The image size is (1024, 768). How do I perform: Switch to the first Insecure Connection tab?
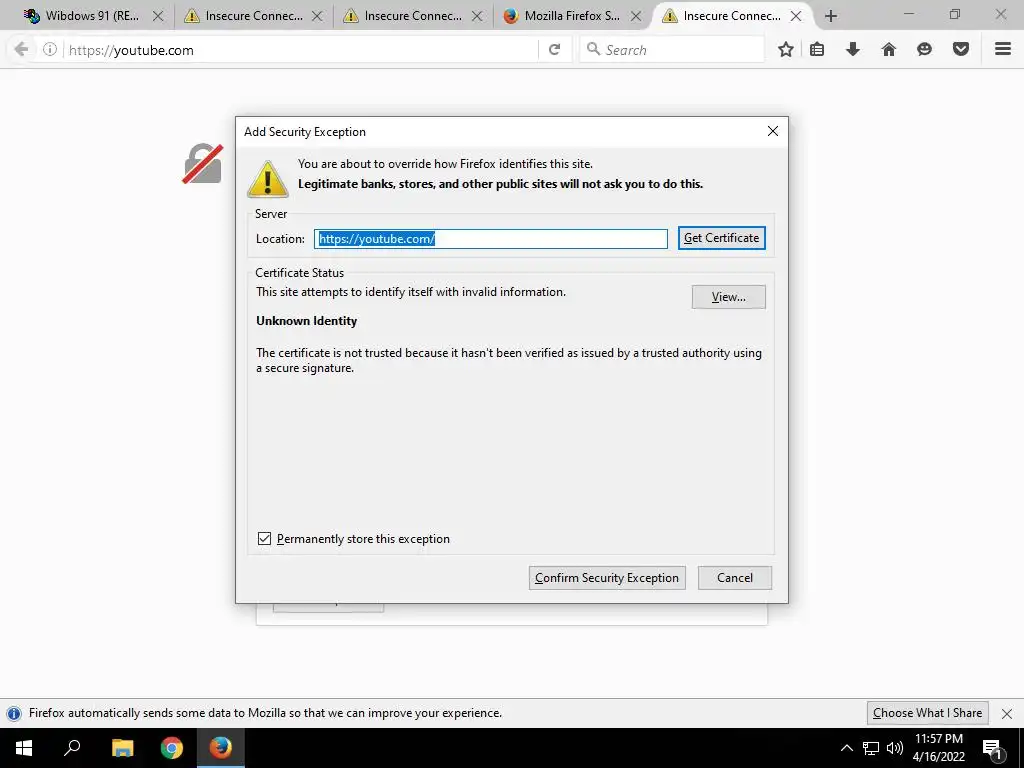(253, 16)
